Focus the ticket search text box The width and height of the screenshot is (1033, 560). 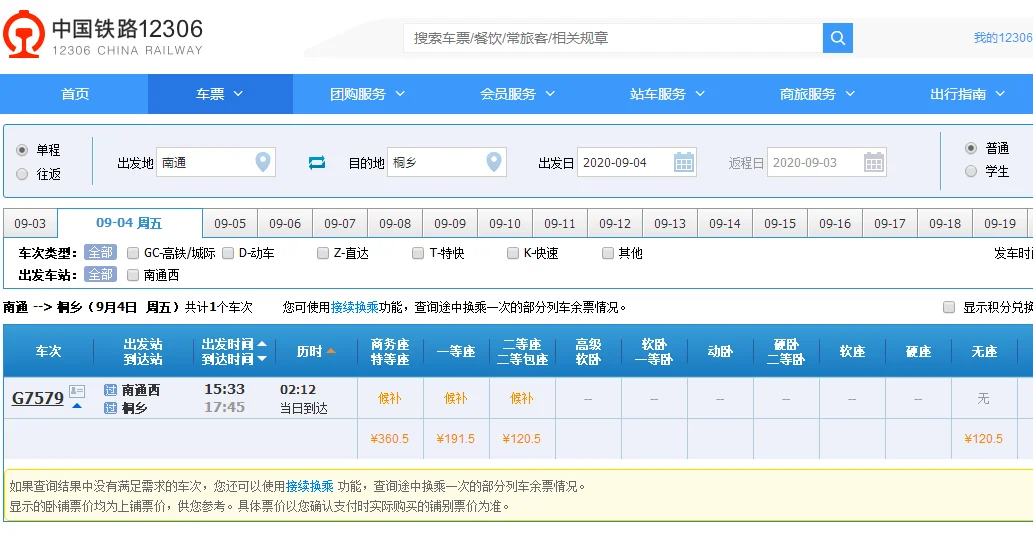coord(613,38)
